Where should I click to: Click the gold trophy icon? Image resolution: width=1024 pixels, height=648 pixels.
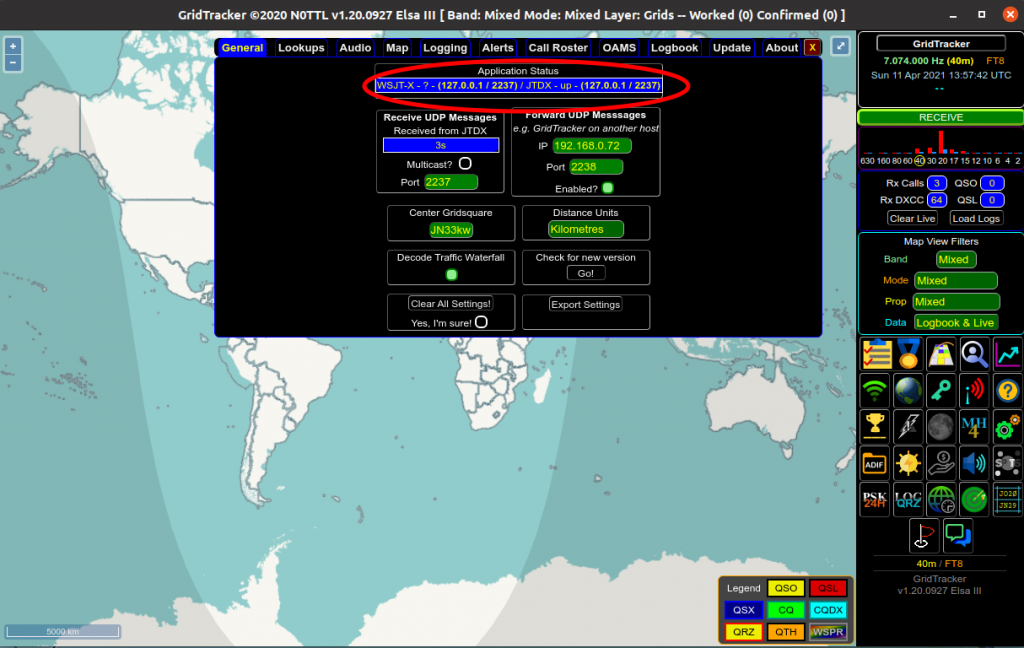[x=875, y=427]
